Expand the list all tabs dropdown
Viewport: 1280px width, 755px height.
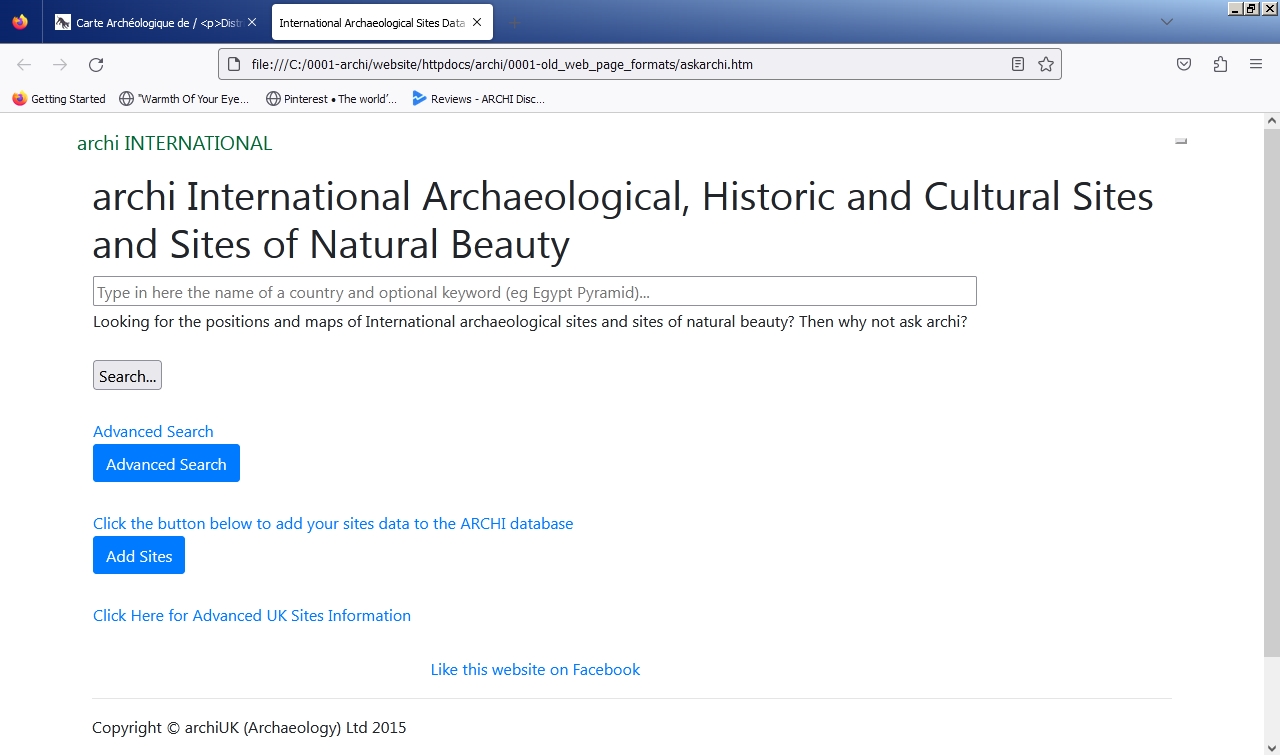(1166, 22)
